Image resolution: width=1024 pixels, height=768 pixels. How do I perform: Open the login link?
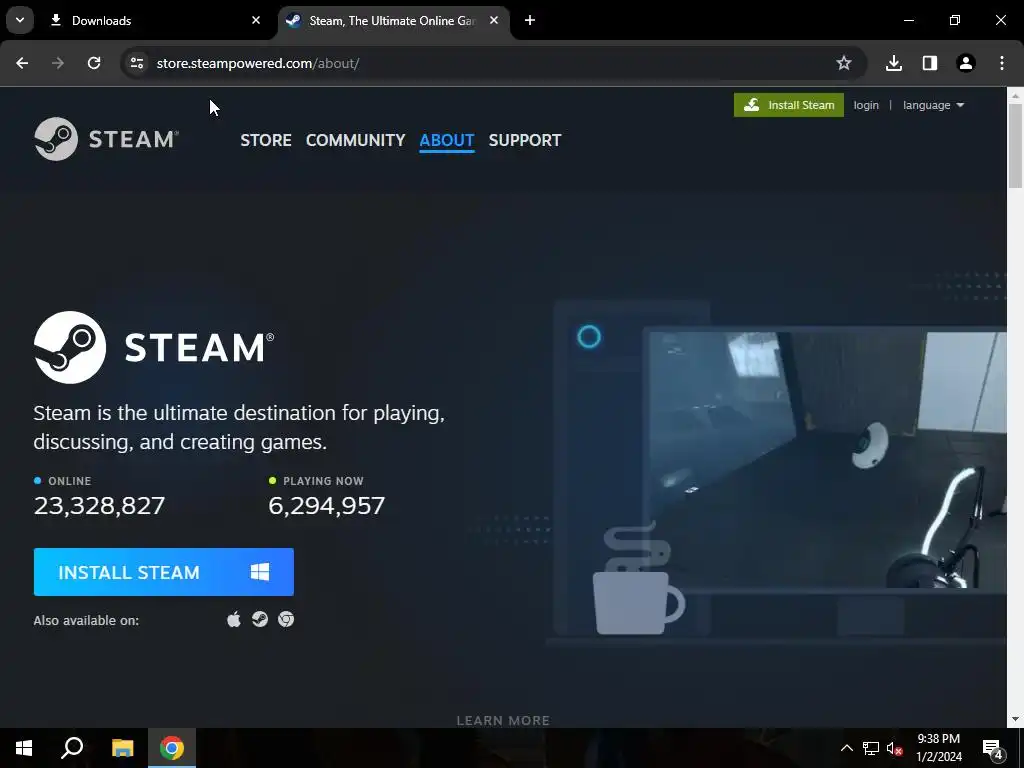866,105
